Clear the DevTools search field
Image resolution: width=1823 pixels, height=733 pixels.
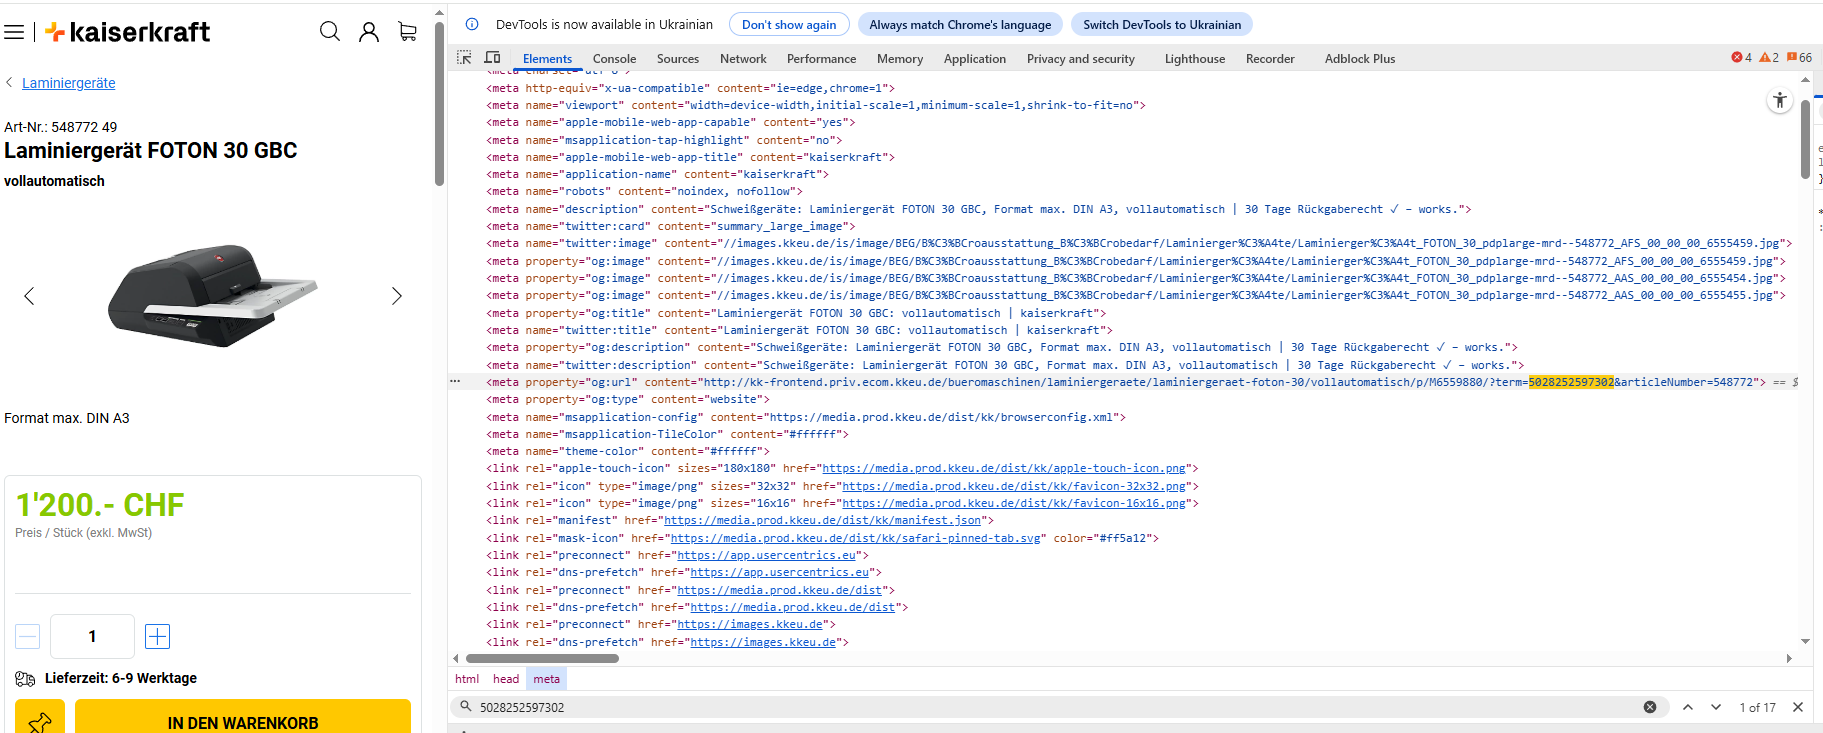coord(1650,707)
